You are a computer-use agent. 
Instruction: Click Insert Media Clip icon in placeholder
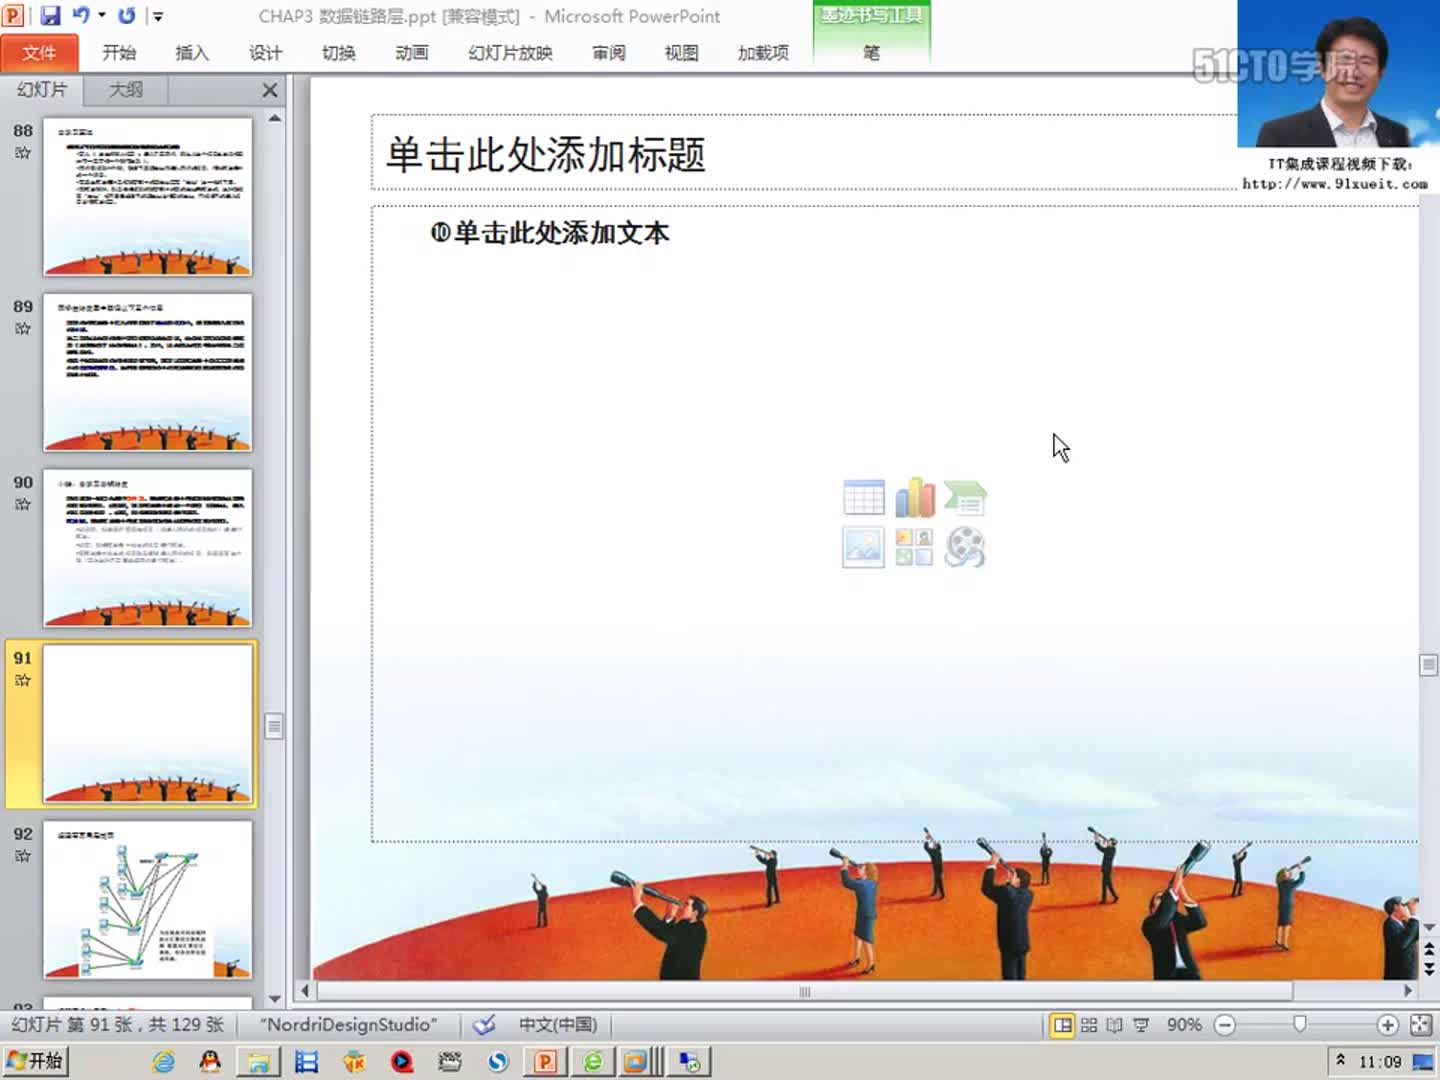tap(965, 548)
